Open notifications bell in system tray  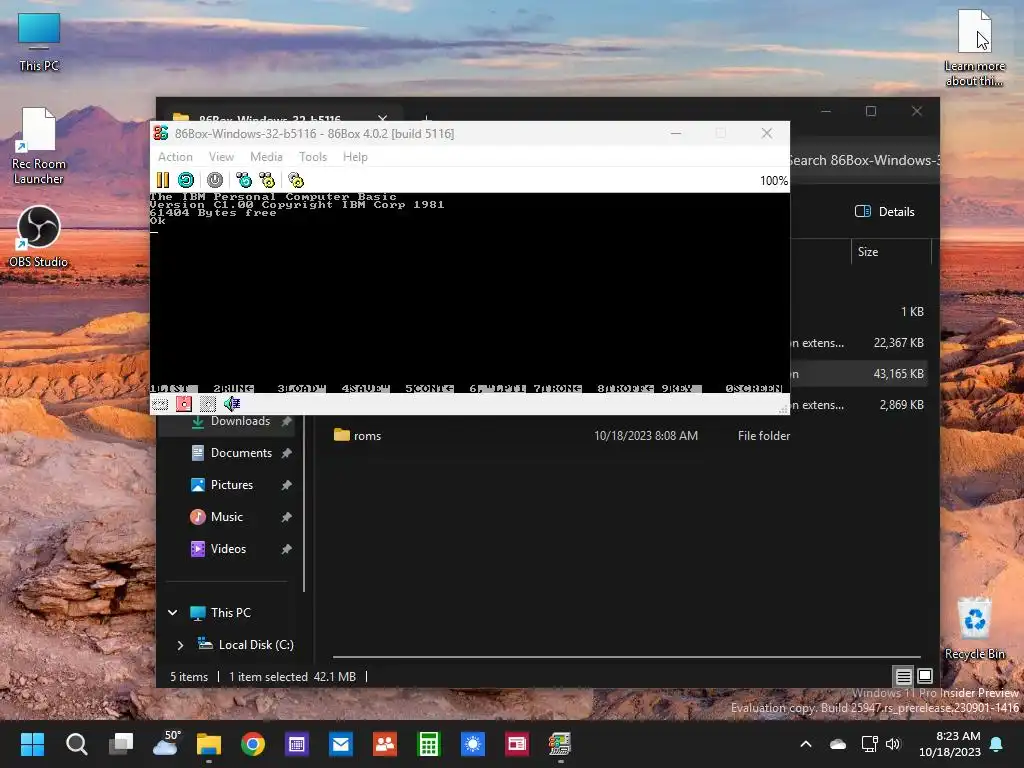click(x=997, y=744)
